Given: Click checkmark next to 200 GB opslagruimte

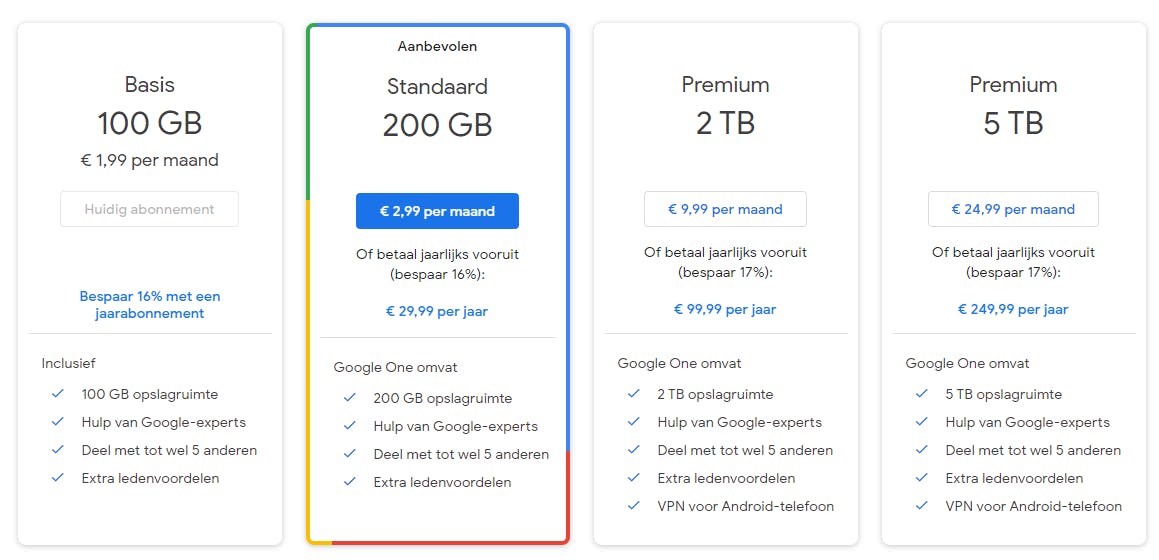Looking at the screenshot, I should 350,398.
